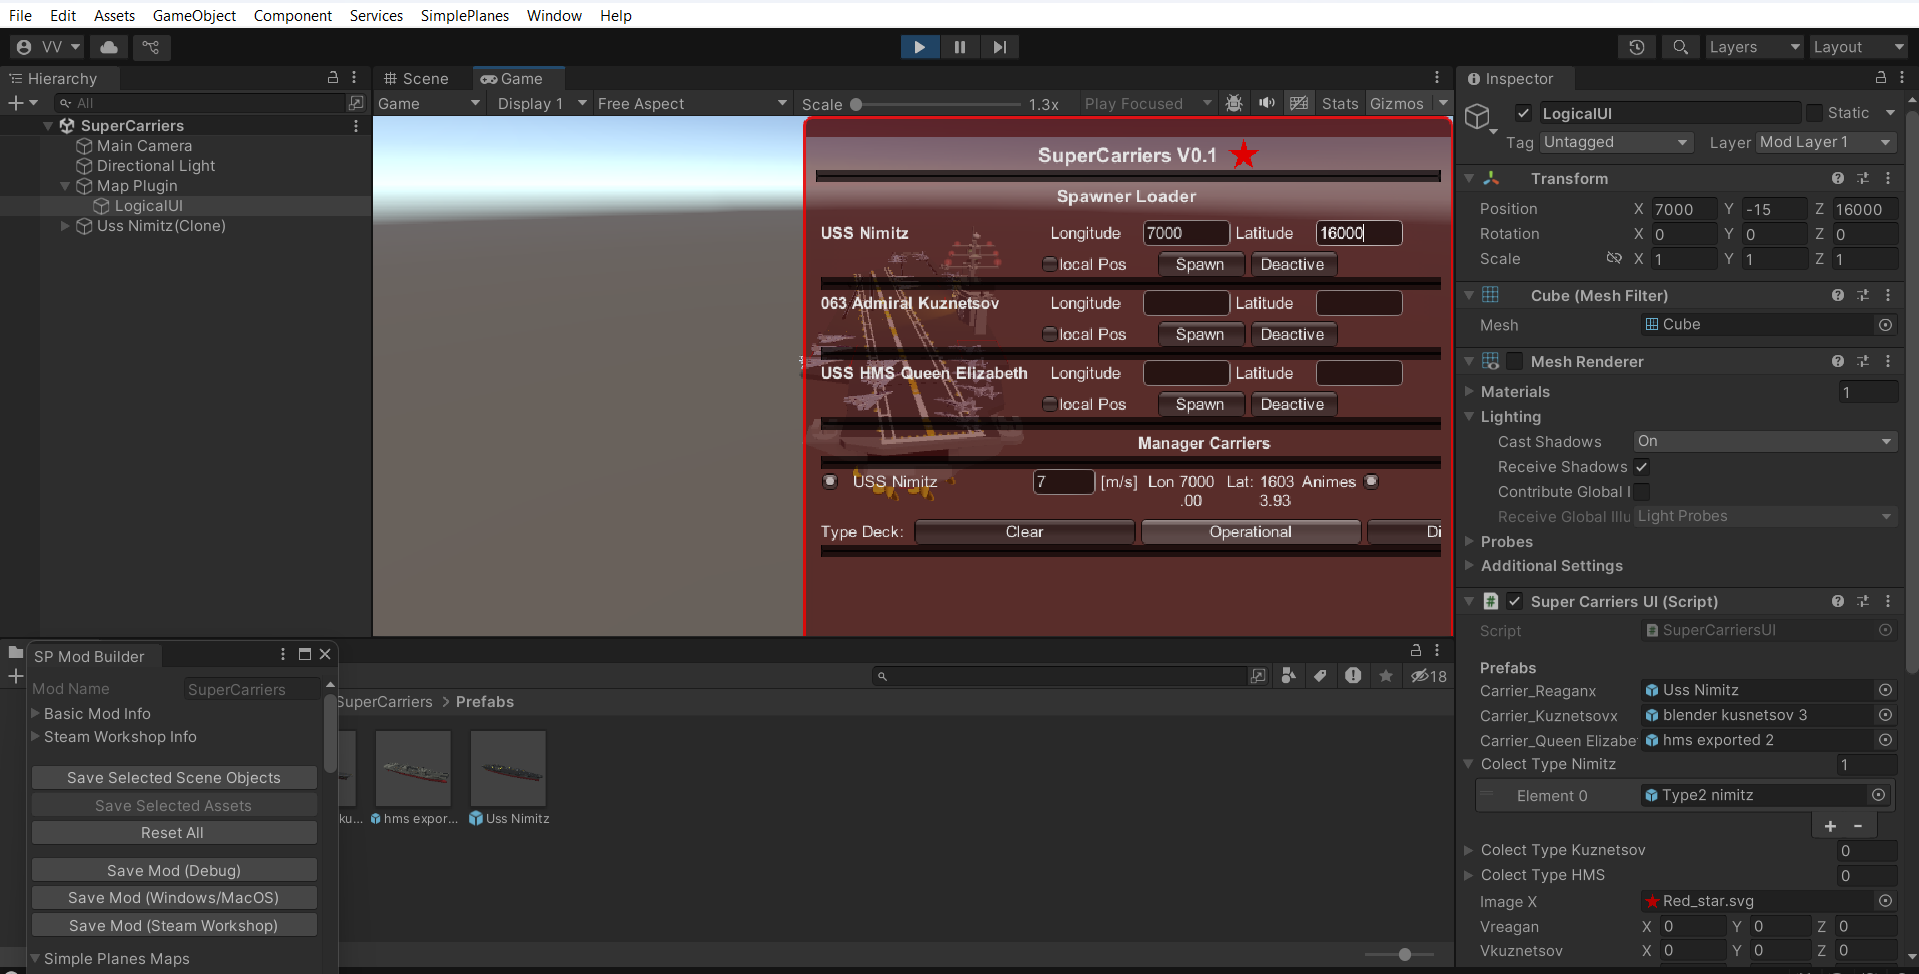Toggle local Pos for USS Nimitz
Viewport: 1919px width, 974px height.
click(x=1049, y=264)
